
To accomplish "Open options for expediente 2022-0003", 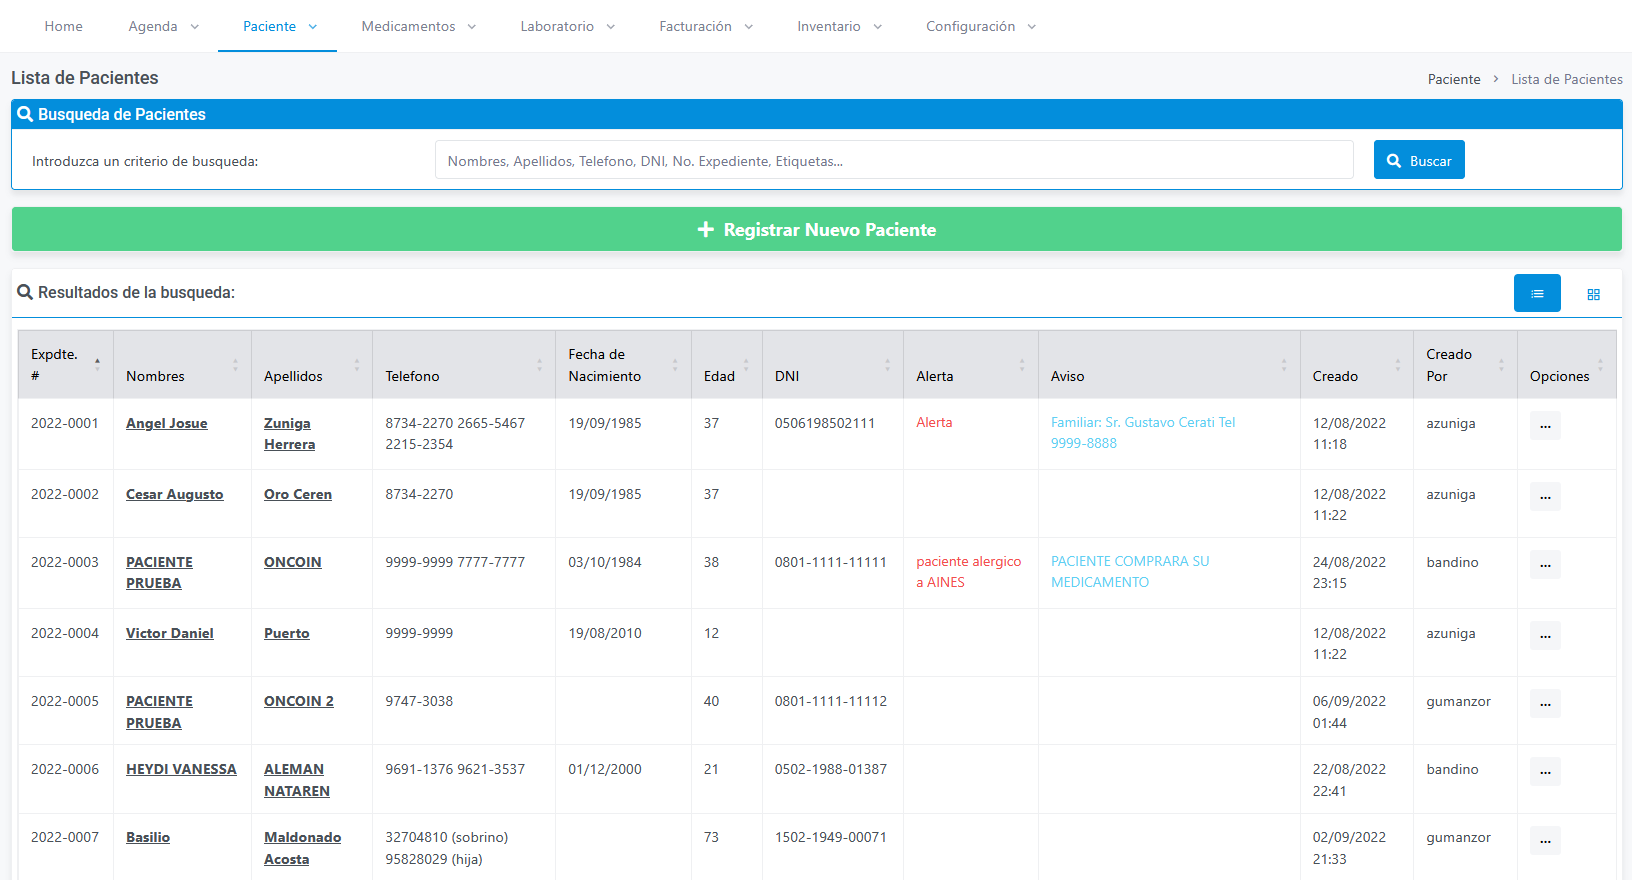I will (x=1545, y=565).
